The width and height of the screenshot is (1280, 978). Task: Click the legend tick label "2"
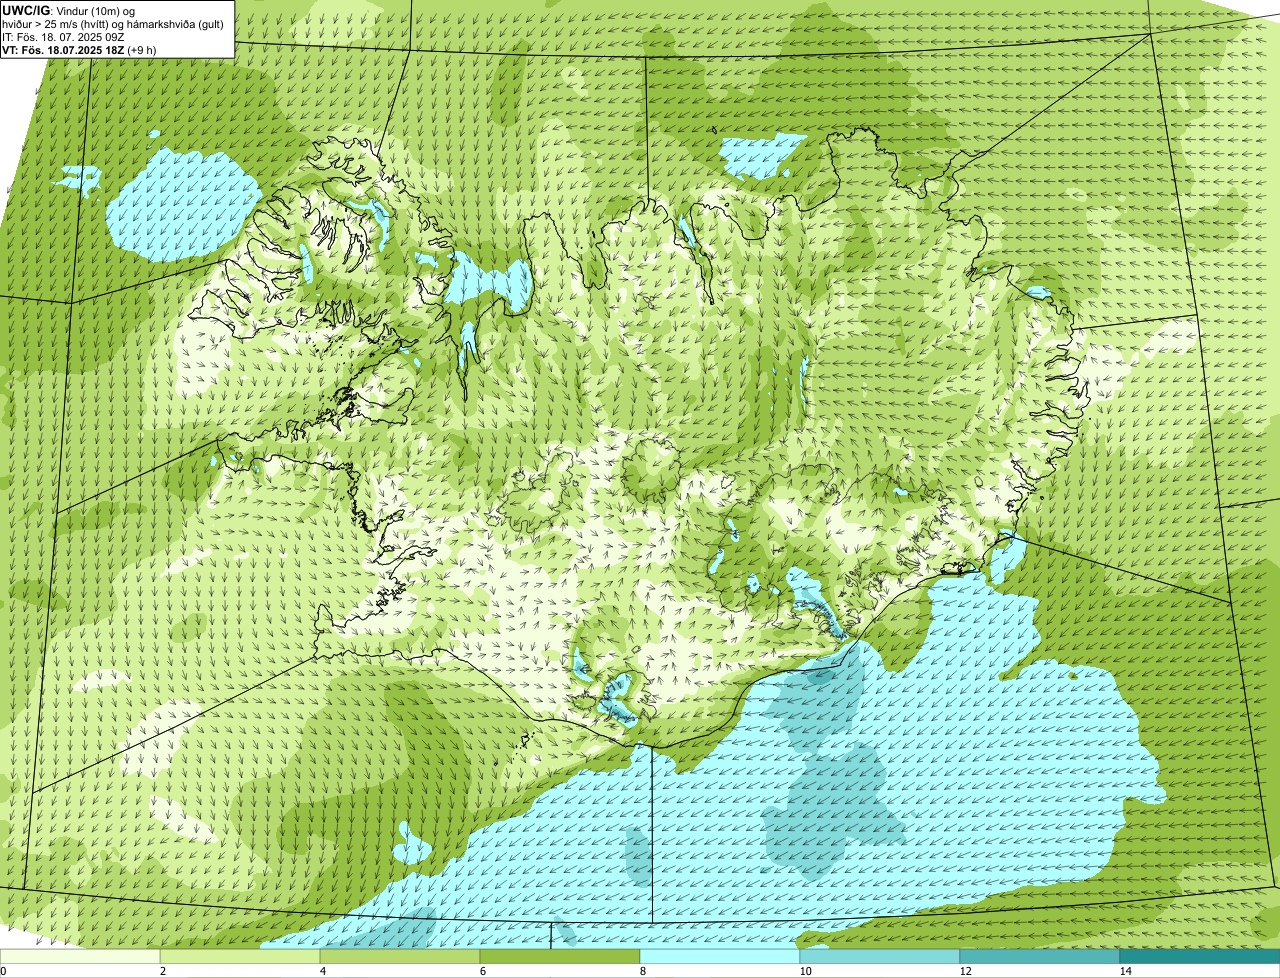click(162, 971)
